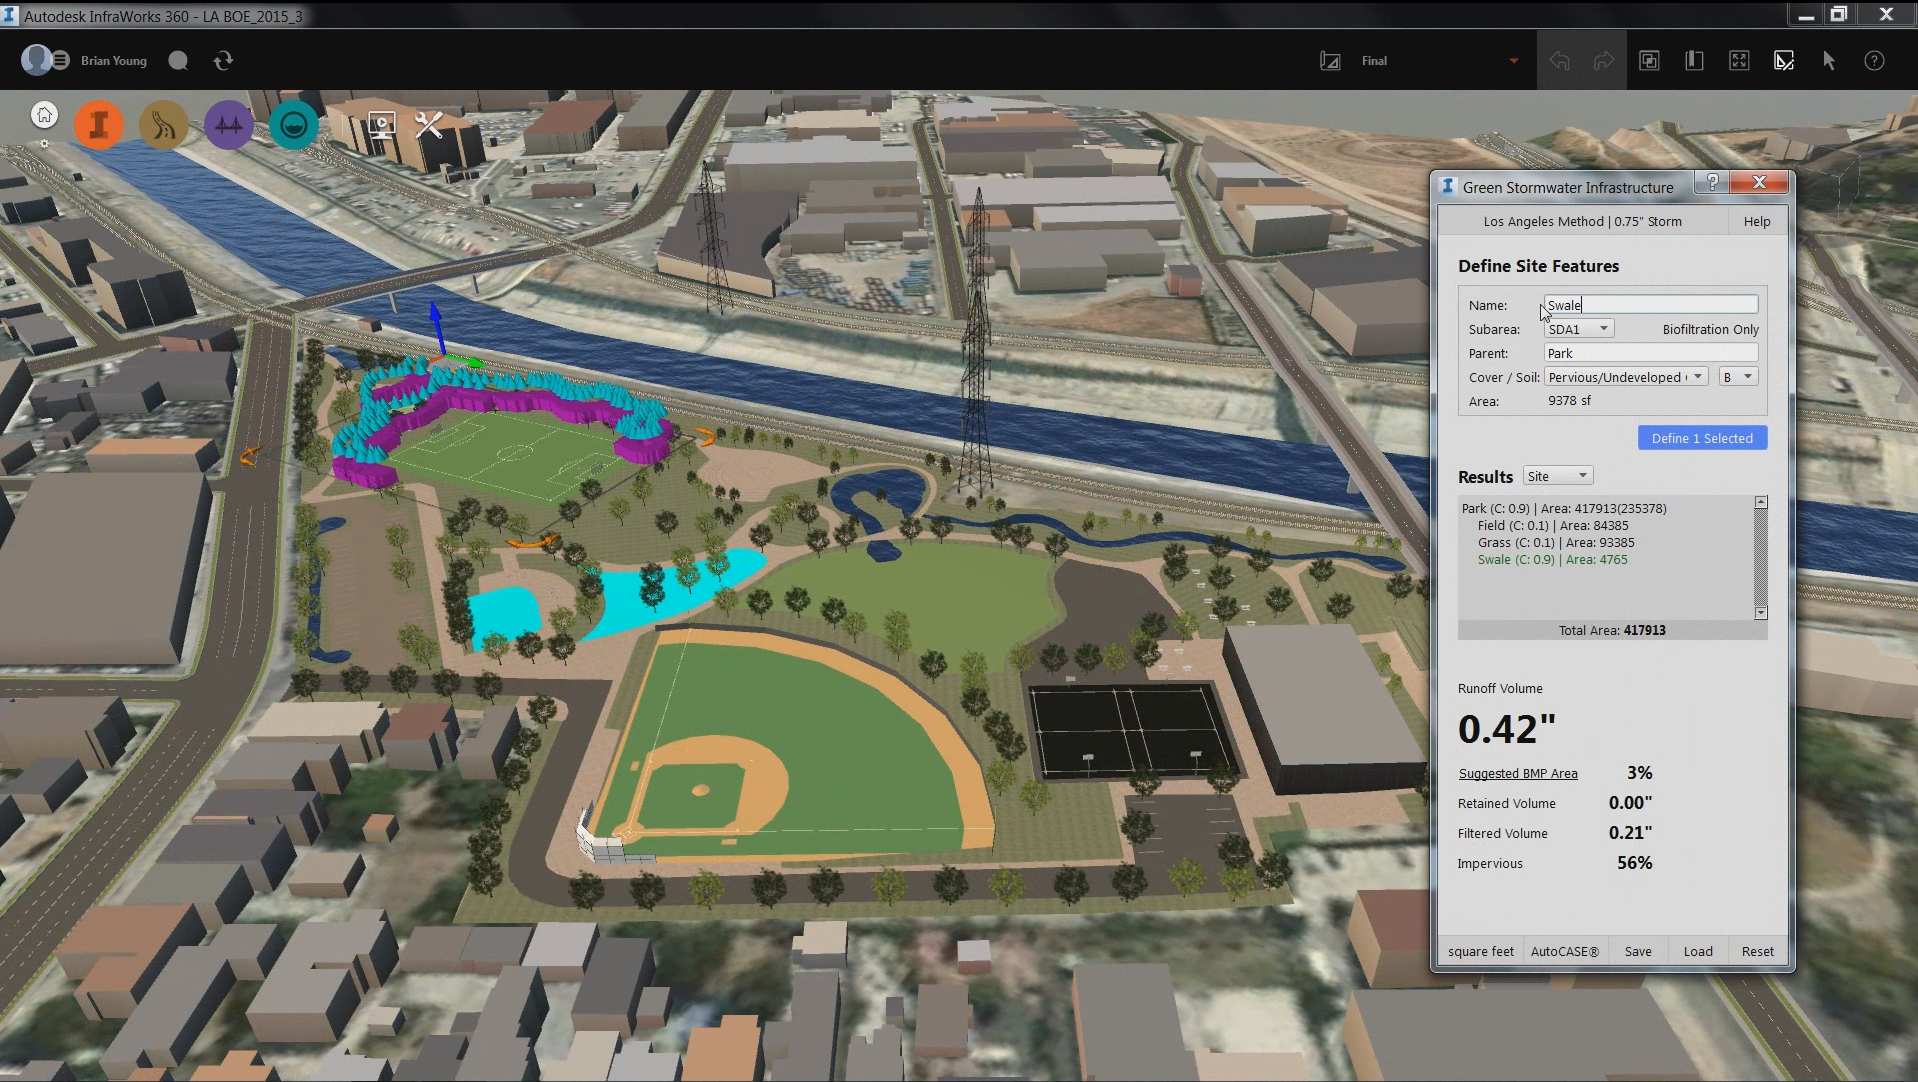Open the wrench settings and utilities icon
This screenshot has height=1082, width=1918.
(x=429, y=125)
